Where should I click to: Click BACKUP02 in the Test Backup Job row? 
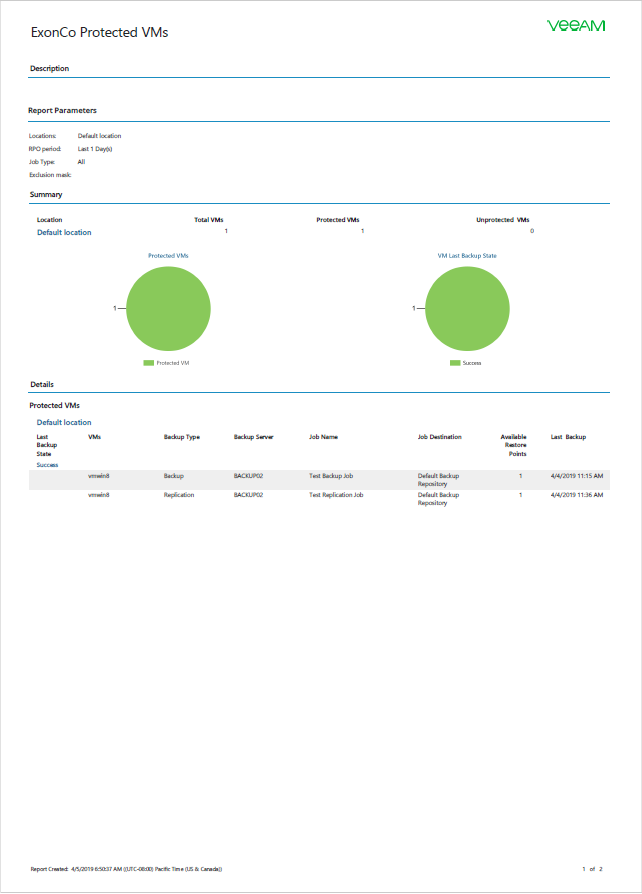(x=248, y=476)
